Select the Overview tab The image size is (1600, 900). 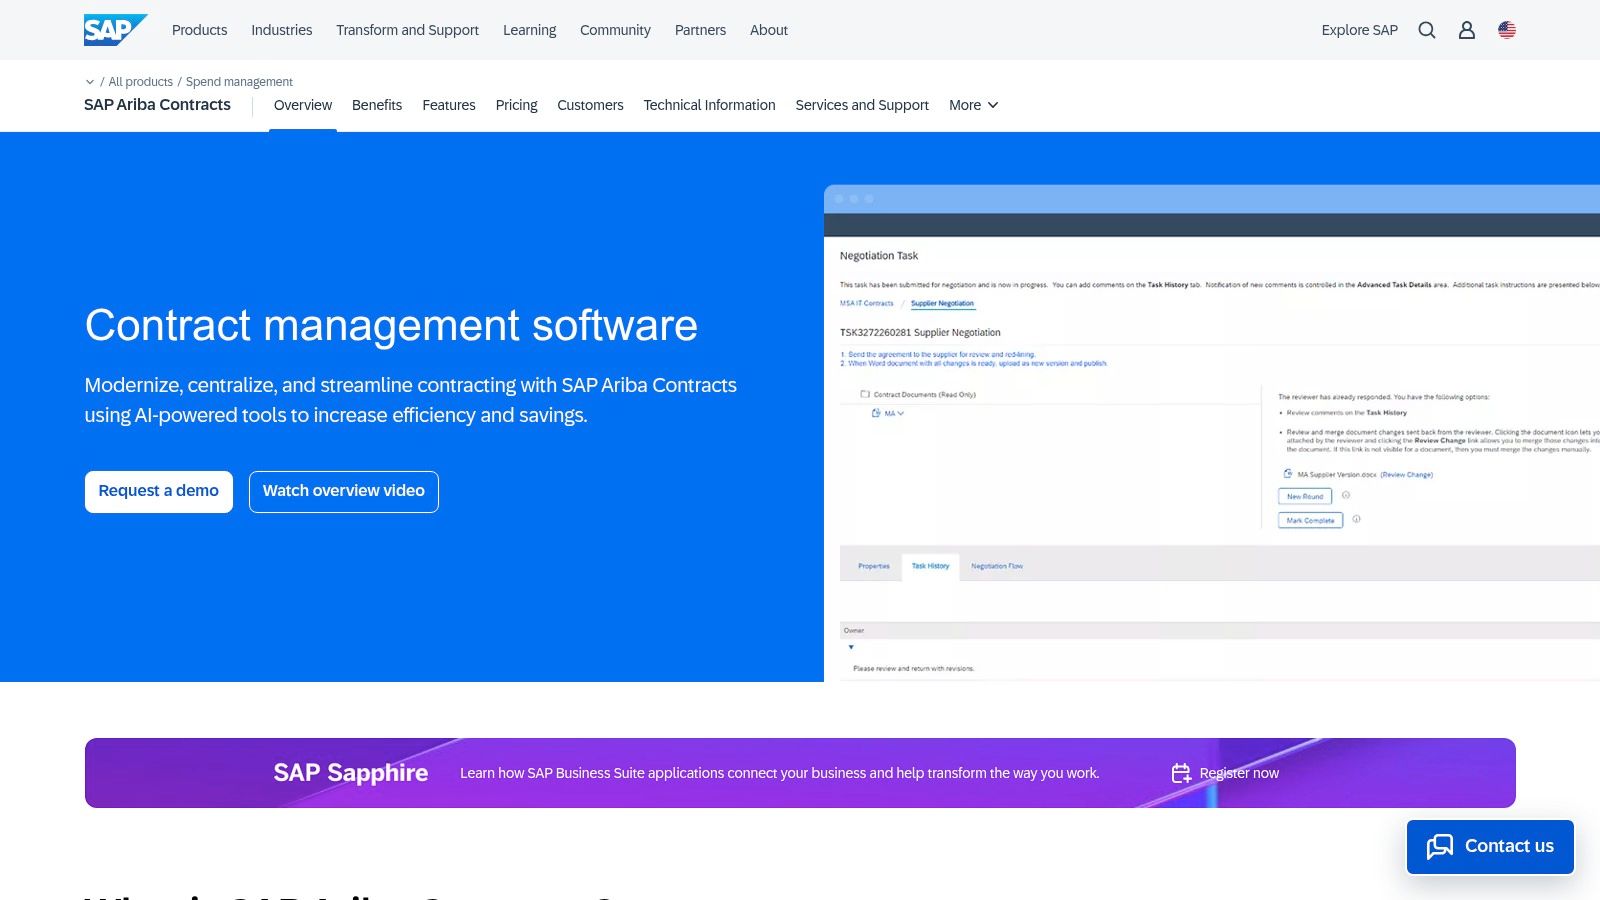[303, 105]
